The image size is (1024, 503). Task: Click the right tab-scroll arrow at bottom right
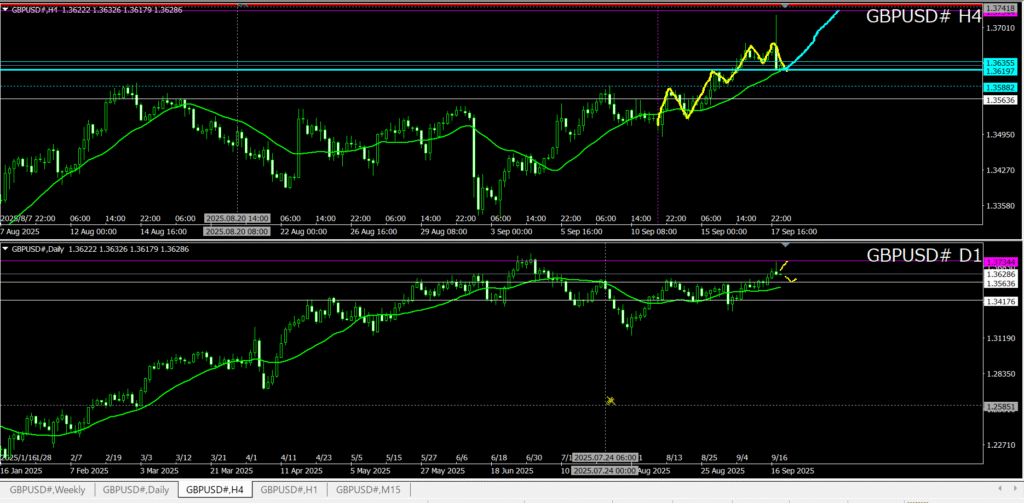tap(1016, 489)
